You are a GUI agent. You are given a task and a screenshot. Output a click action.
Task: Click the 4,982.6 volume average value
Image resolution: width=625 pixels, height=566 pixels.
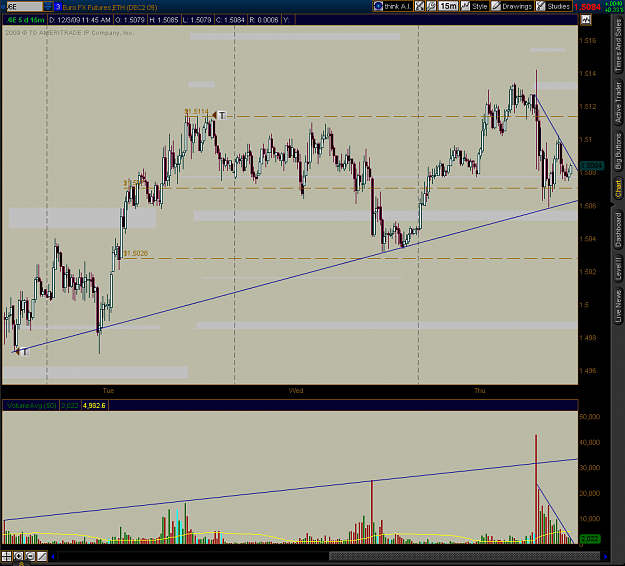coord(94,406)
